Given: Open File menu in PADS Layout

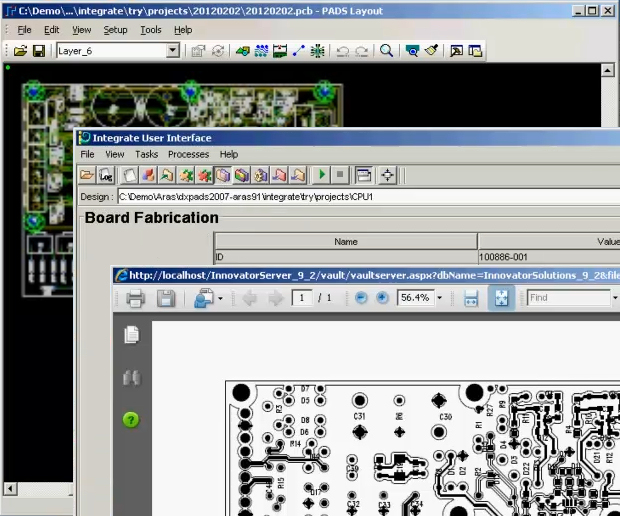Looking at the screenshot, I should (x=24, y=30).
